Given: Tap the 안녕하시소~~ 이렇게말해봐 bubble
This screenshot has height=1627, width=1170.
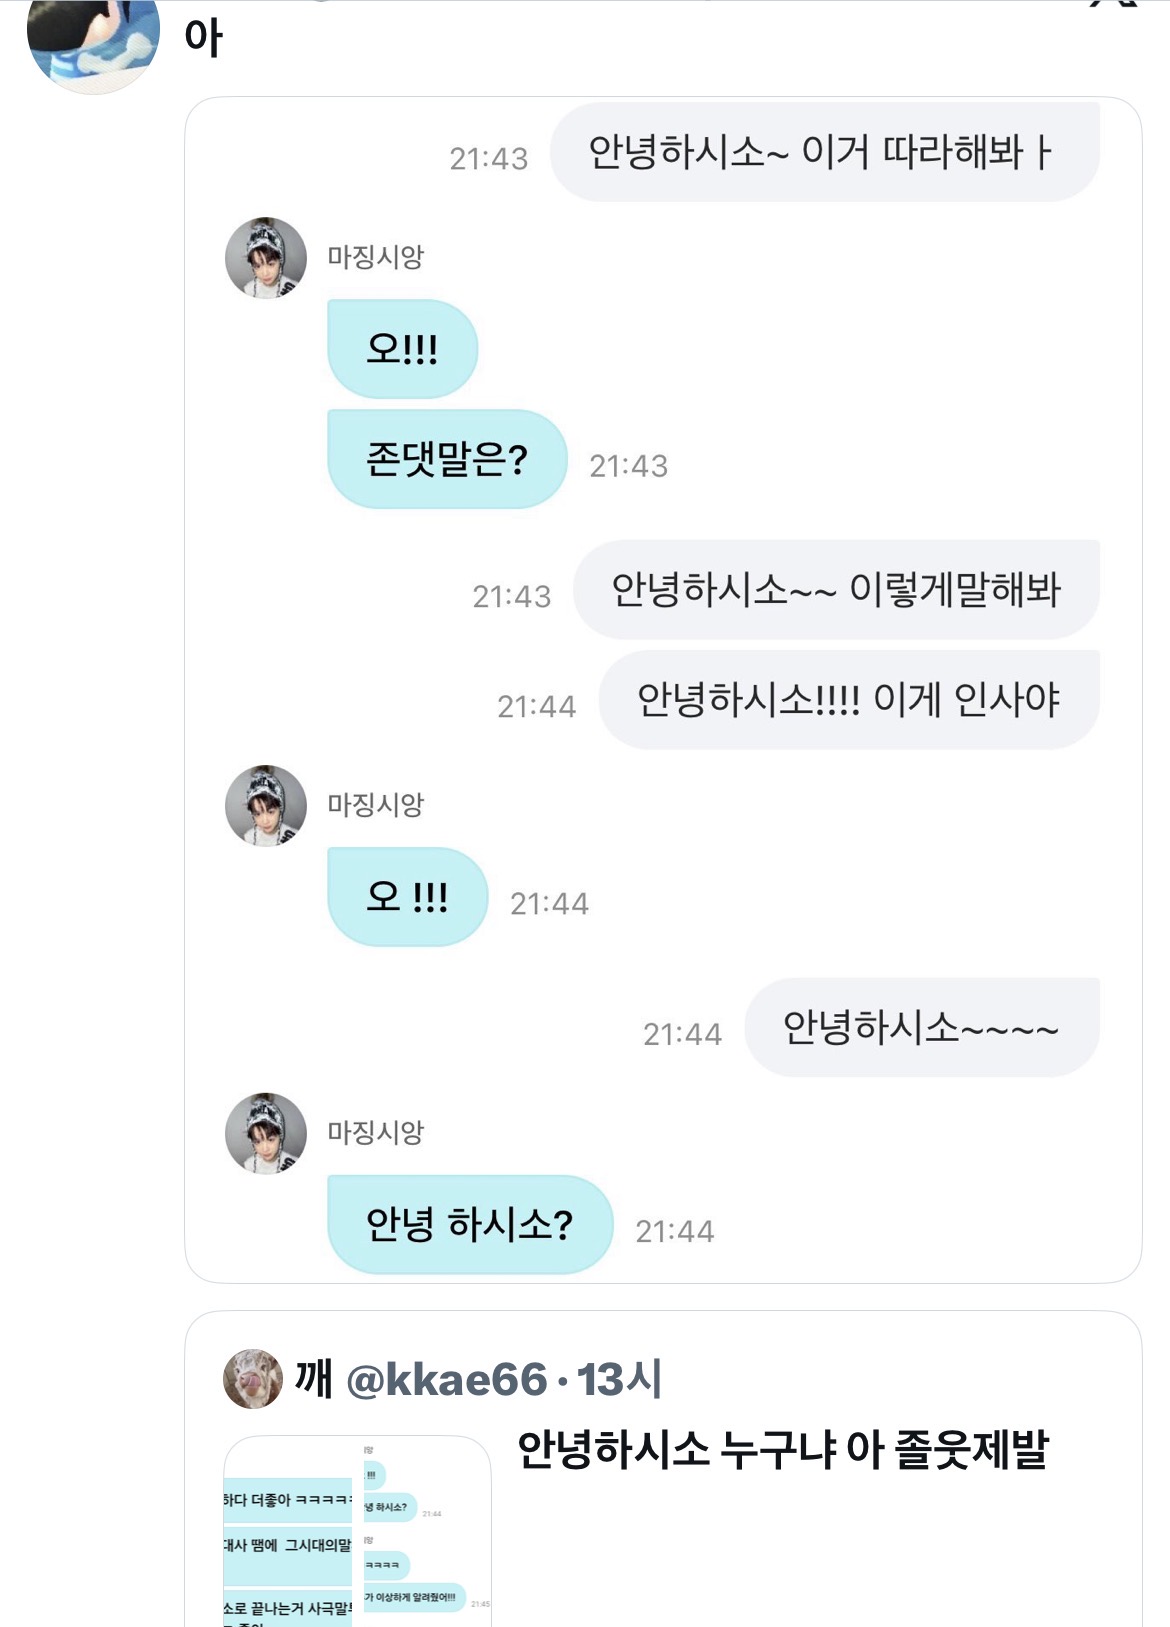Looking at the screenshot, I should tap(836, 590).
